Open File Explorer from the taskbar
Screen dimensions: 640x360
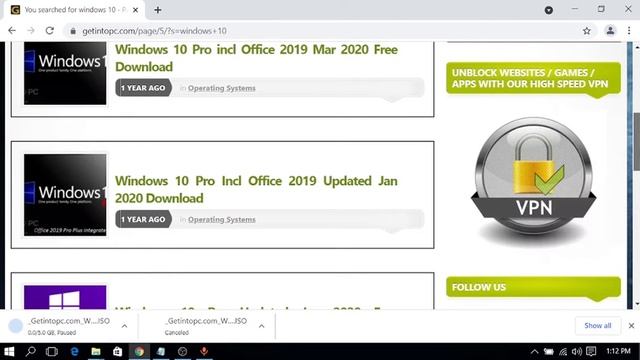[96, 351]
